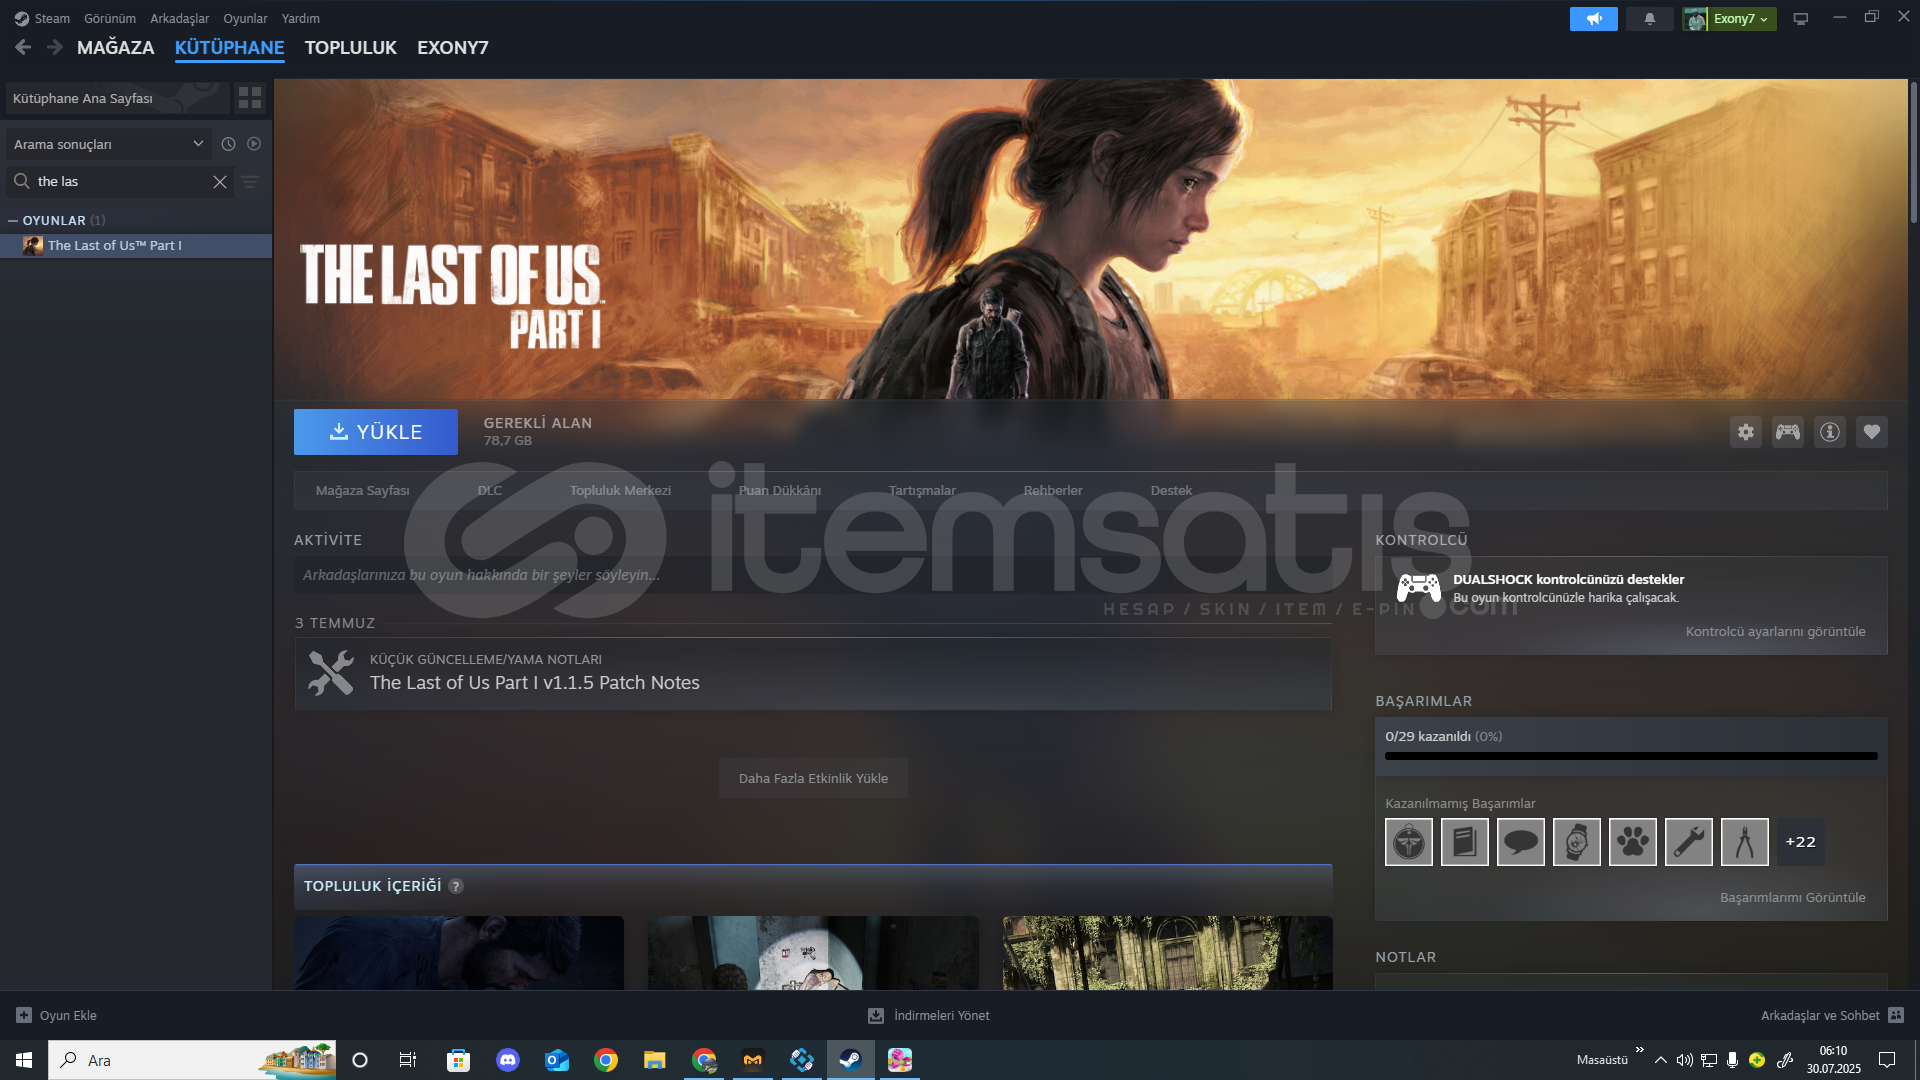Select the notebook achievement icon
1920x1080 pixels.
pyautogui.click(x=1465, y=842)
